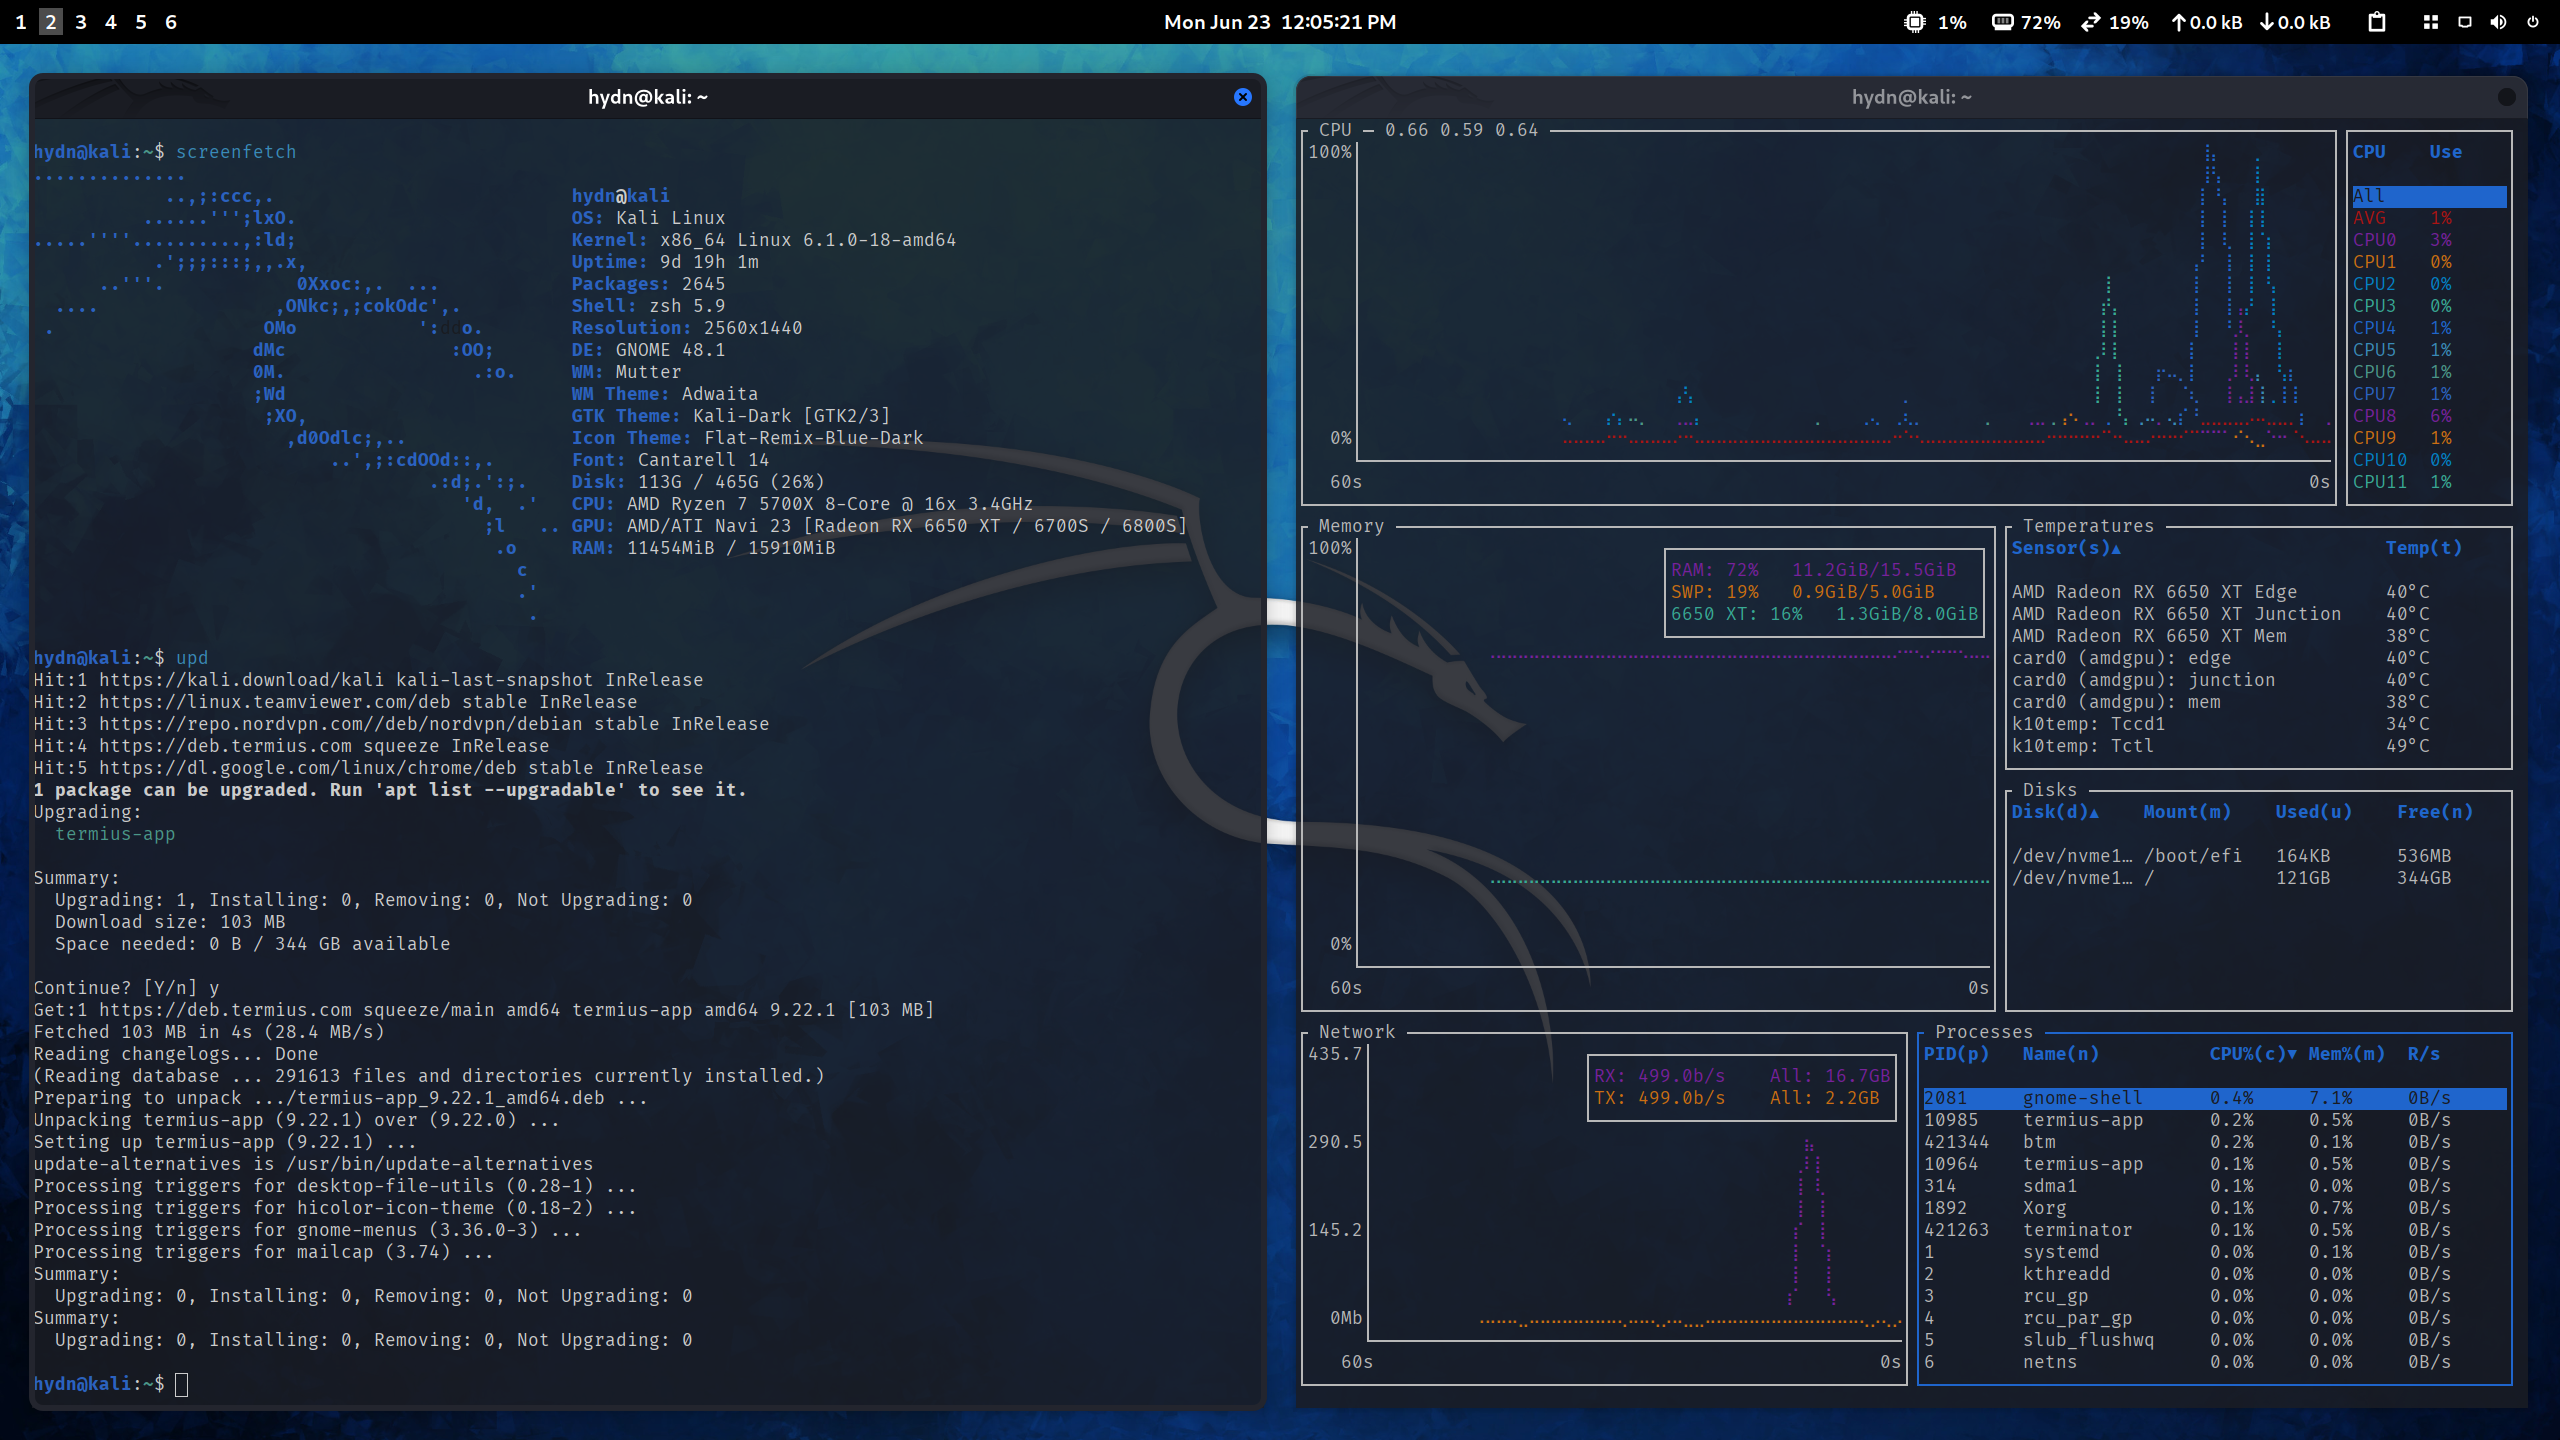Viewport: 2560px width, 1440px height.
Task: Open the clipboard manager icon in top bar
Action: pyautogui.click(x=2377, y=22)
